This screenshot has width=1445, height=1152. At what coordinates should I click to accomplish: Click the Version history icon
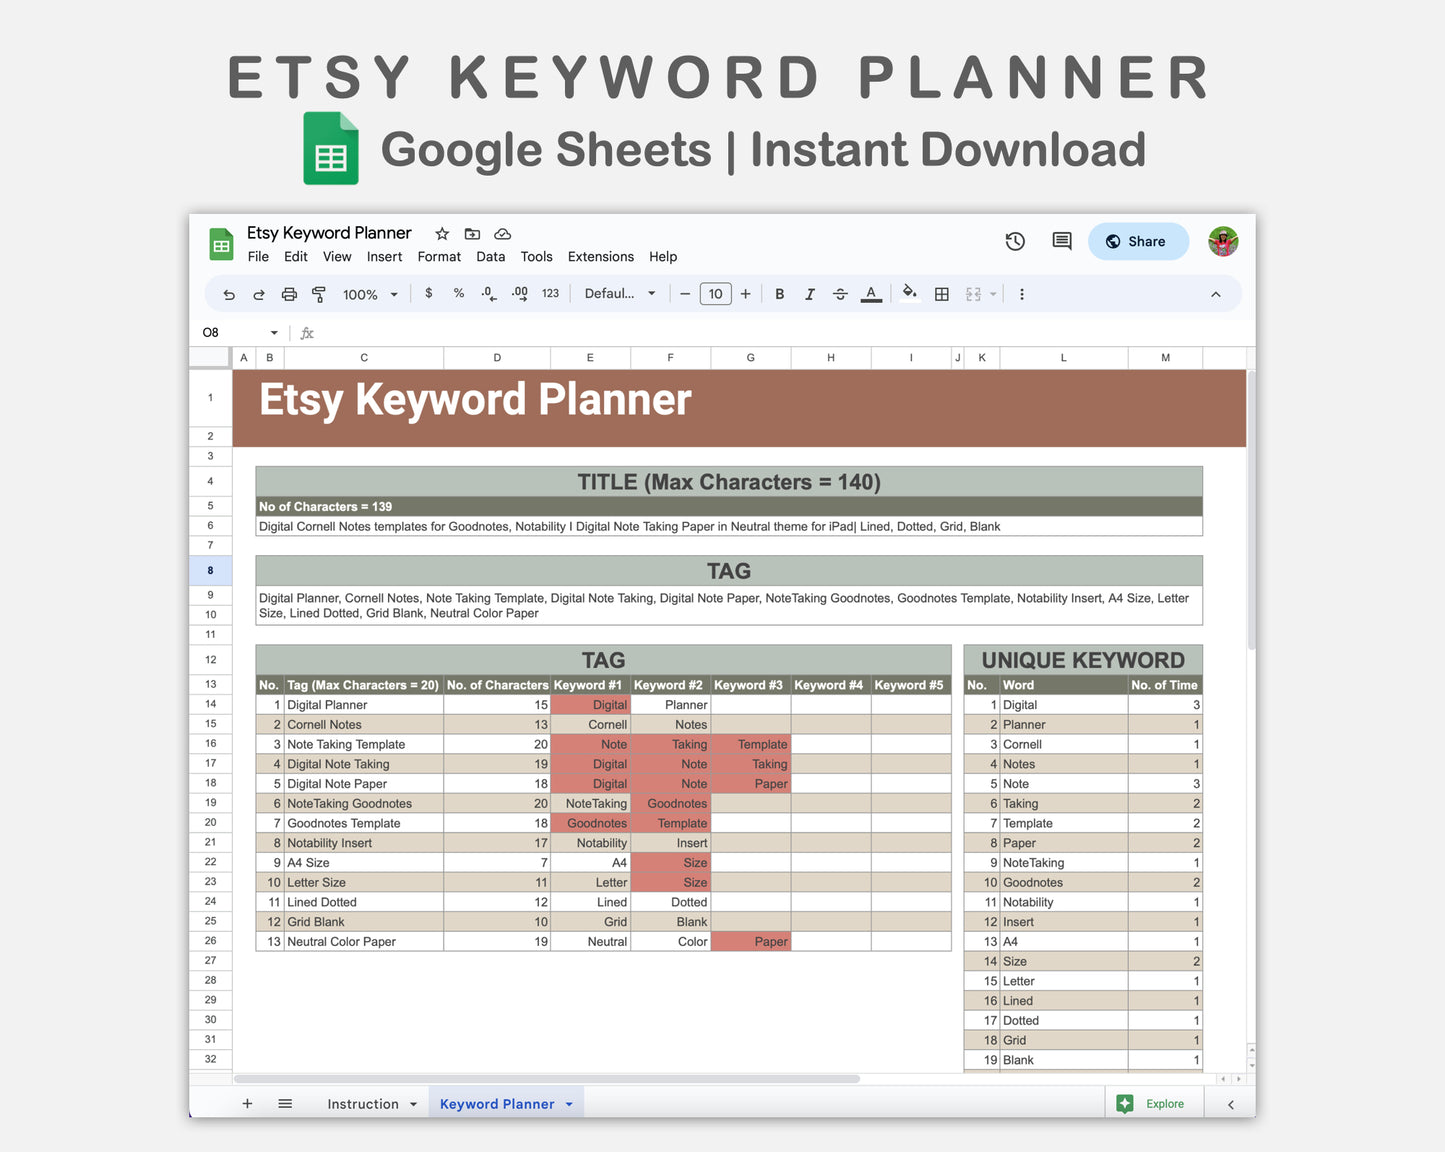pos(1015,241)
